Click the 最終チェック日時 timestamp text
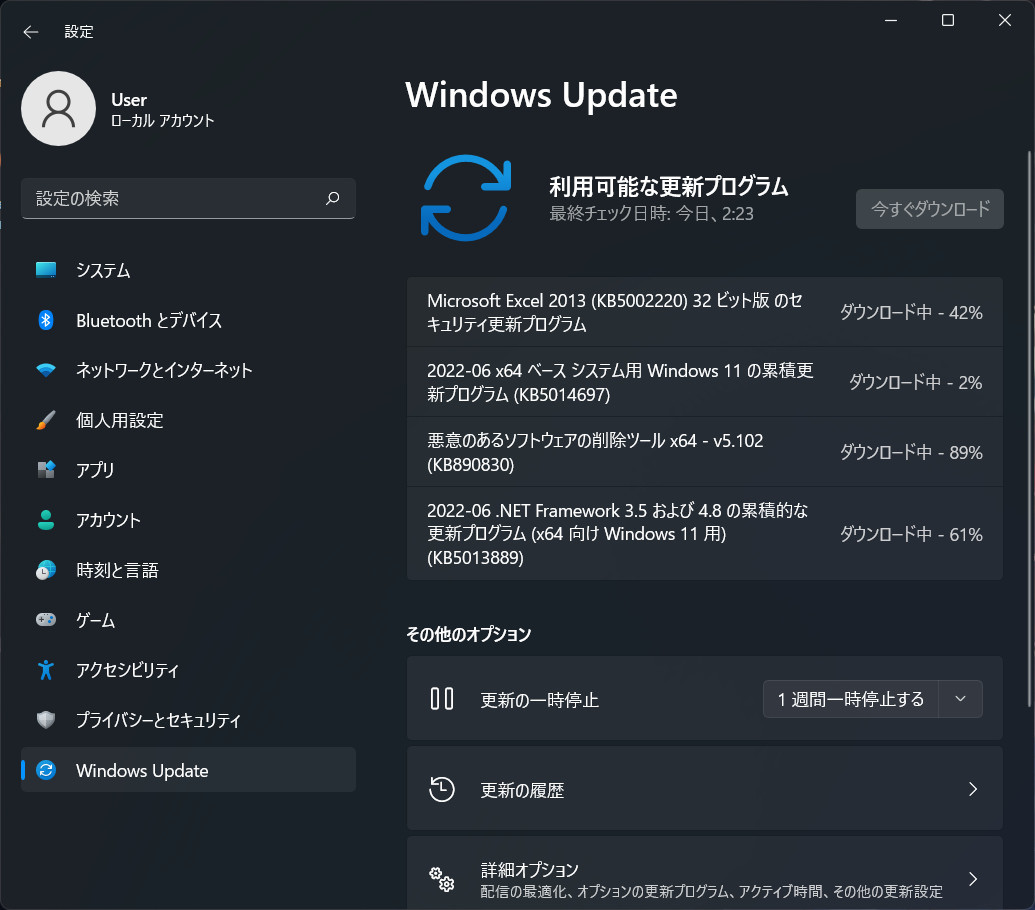1035x910 pixels. tap(651, 214)
